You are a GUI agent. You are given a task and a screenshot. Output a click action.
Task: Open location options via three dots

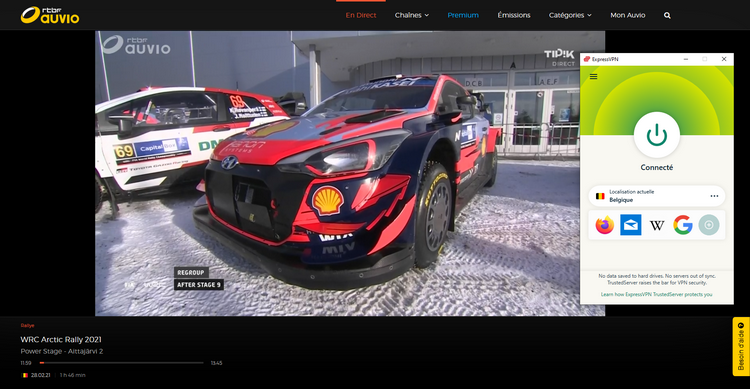point(714,196)
